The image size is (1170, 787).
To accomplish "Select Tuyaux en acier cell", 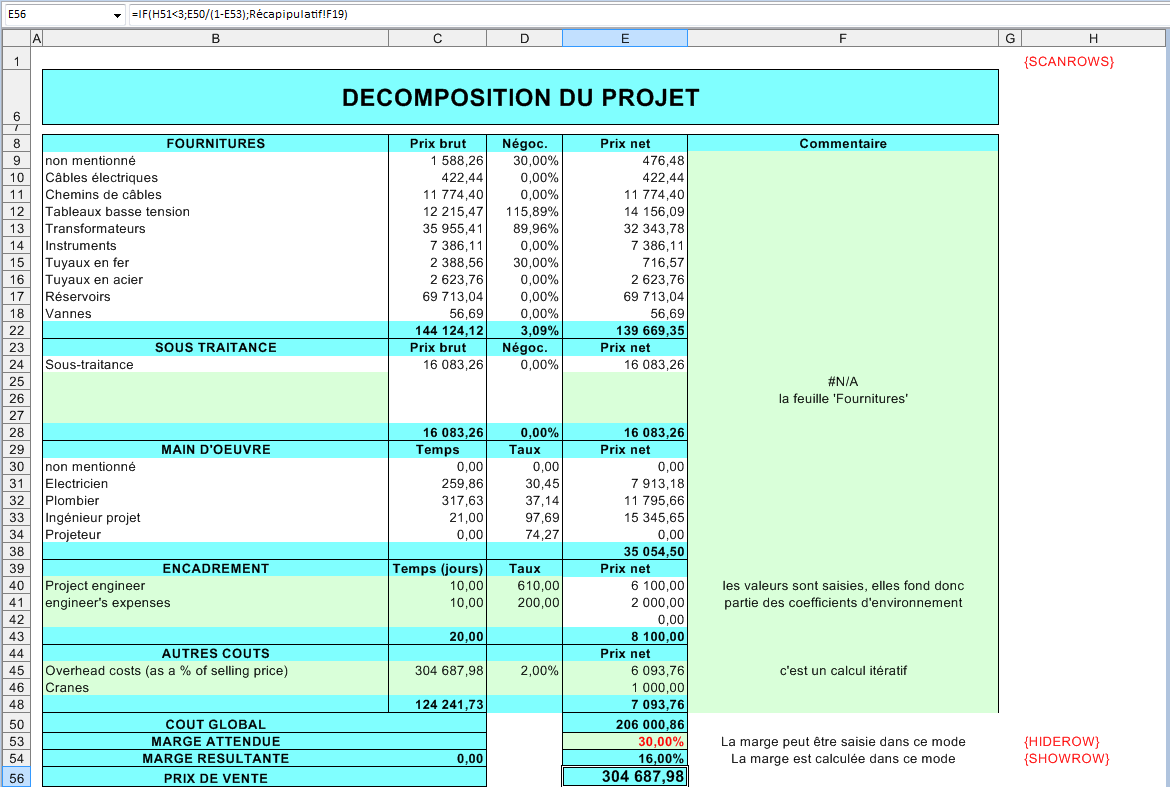I will click(216, 280).
